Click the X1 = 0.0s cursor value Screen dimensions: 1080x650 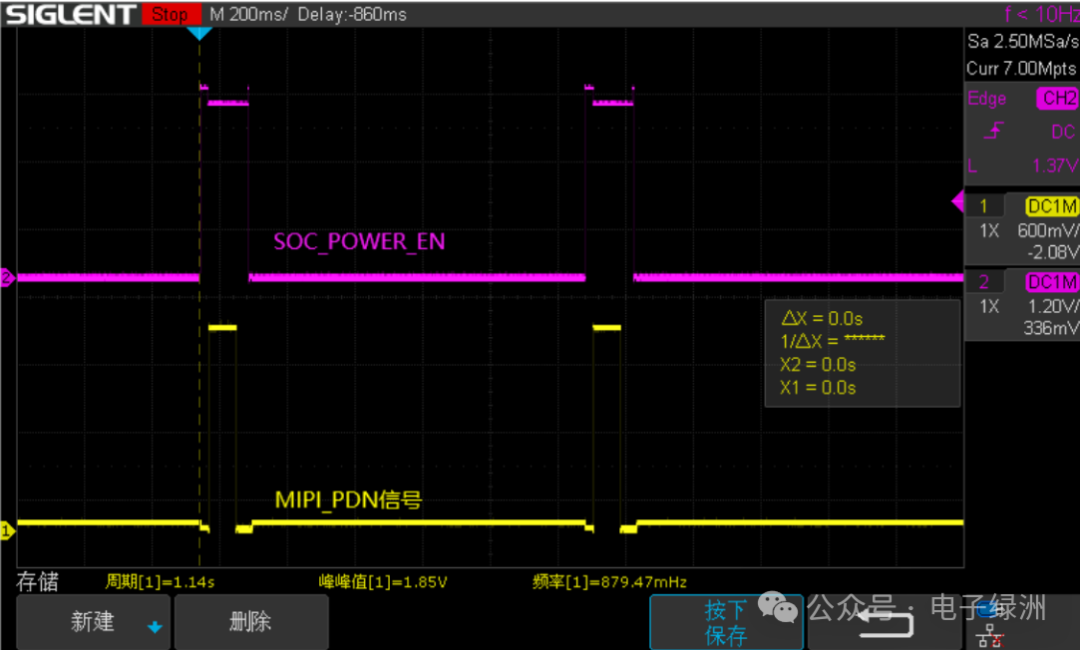point(818,388)
